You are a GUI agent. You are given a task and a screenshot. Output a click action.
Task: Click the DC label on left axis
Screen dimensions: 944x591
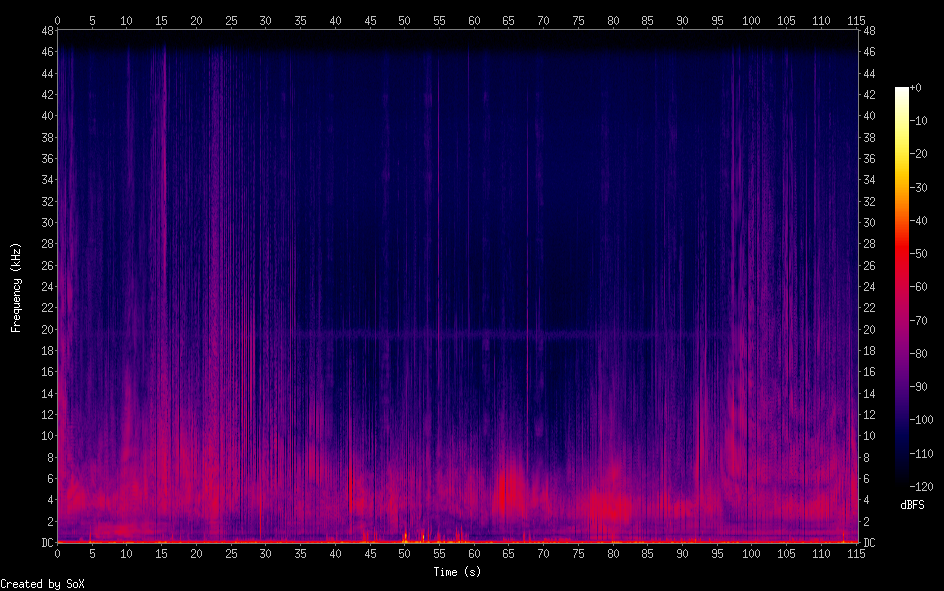click(44, 543)
